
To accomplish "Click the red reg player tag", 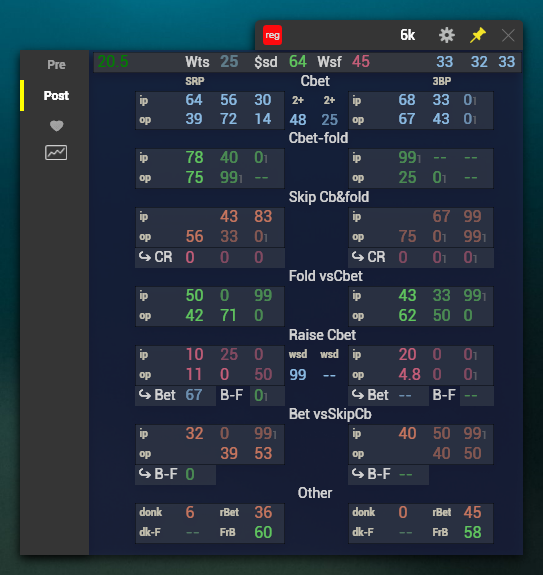I will (x=272, y=35).
